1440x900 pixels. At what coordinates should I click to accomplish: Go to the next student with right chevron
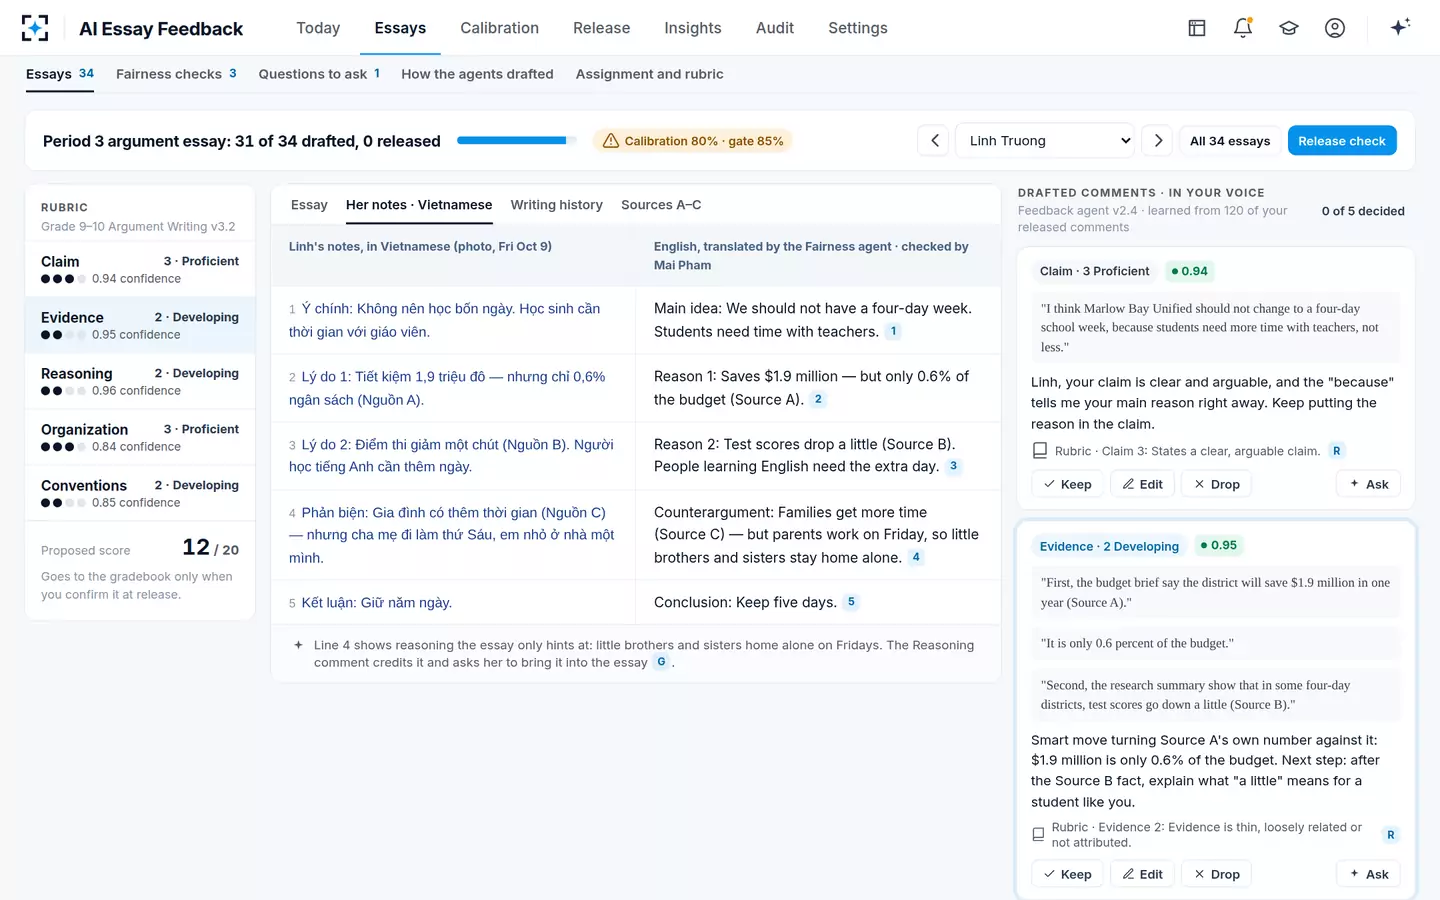[x=1158, y=141]
